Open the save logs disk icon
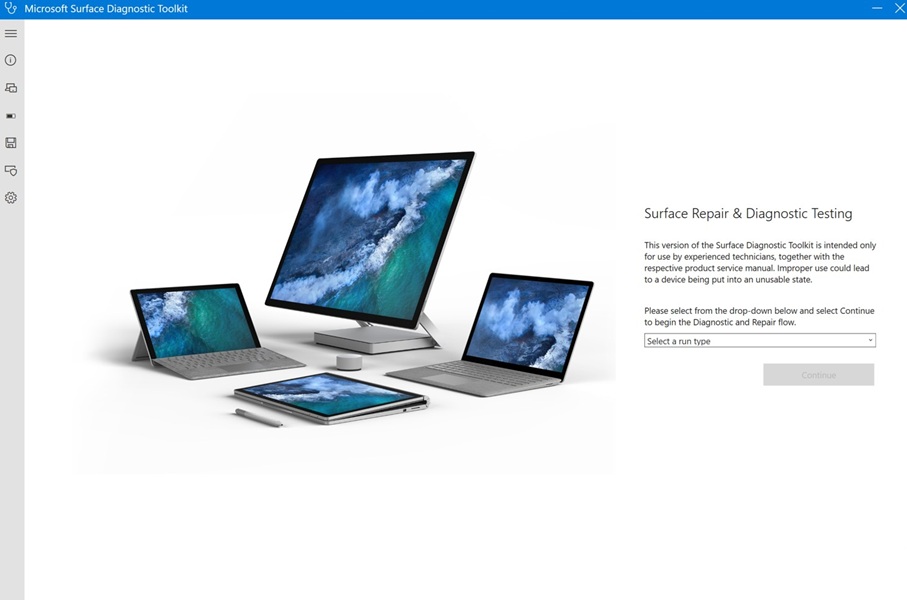This screenshot has height=600, width=907. coord(11,143)
